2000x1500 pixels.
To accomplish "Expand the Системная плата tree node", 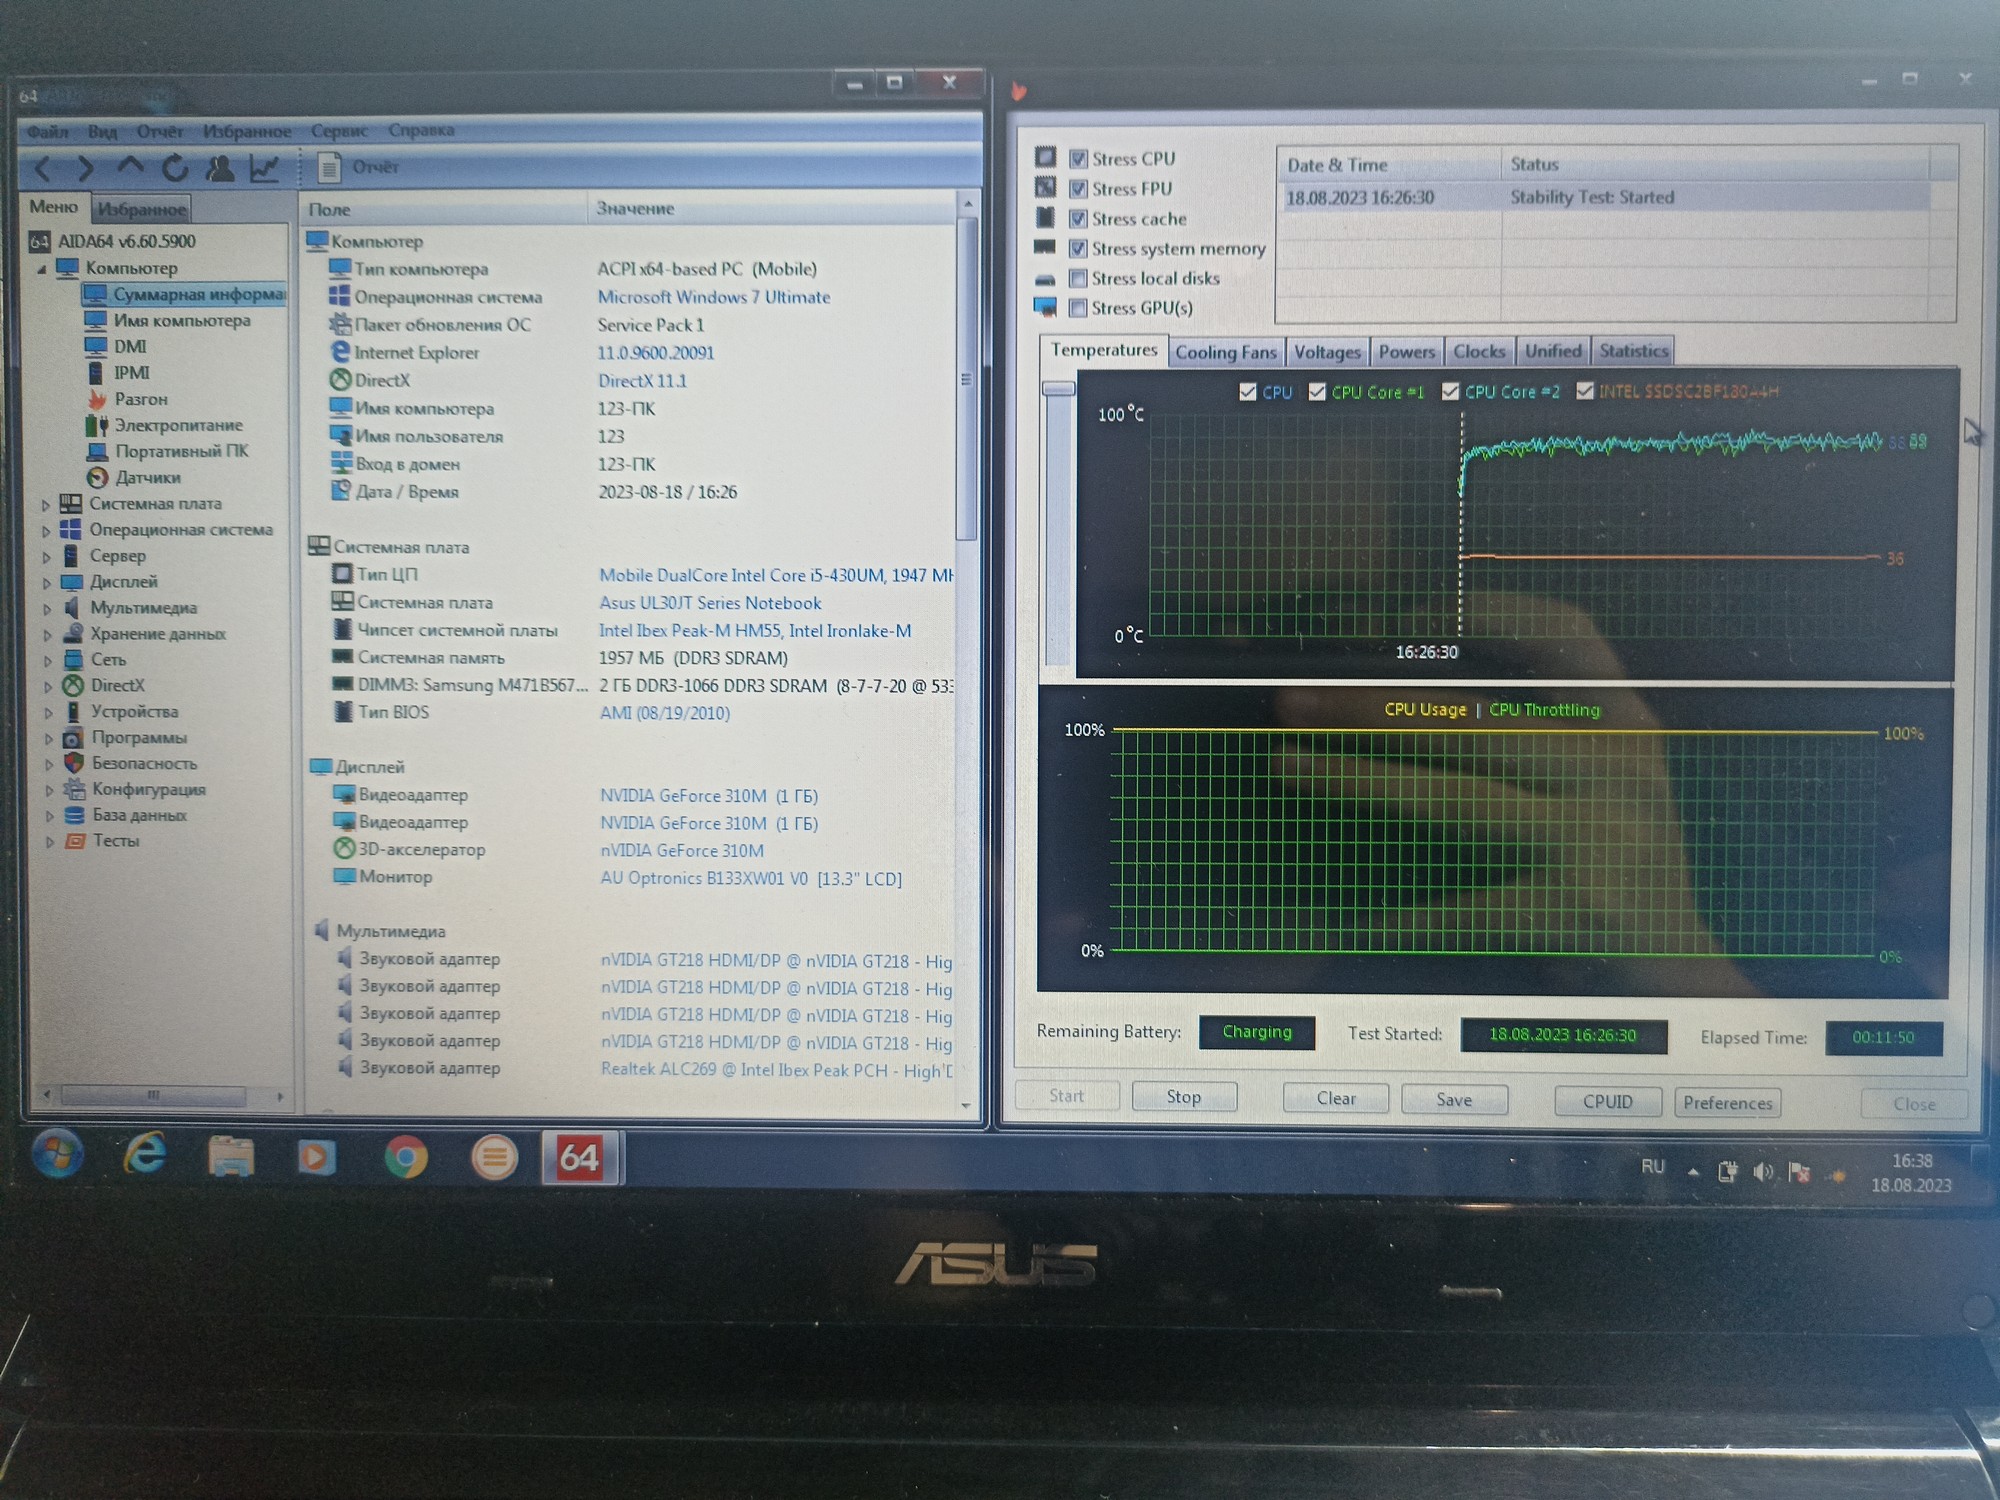I will (46, 505).
